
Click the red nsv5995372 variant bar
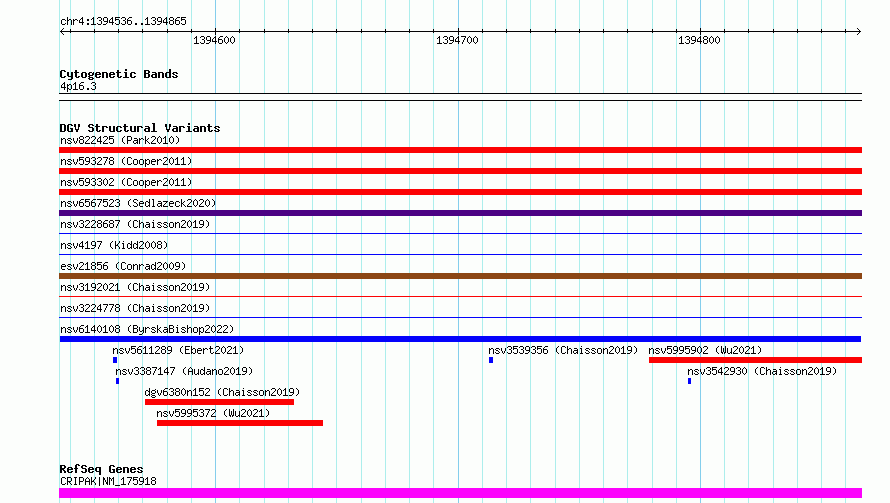click(x=240, y=423)
